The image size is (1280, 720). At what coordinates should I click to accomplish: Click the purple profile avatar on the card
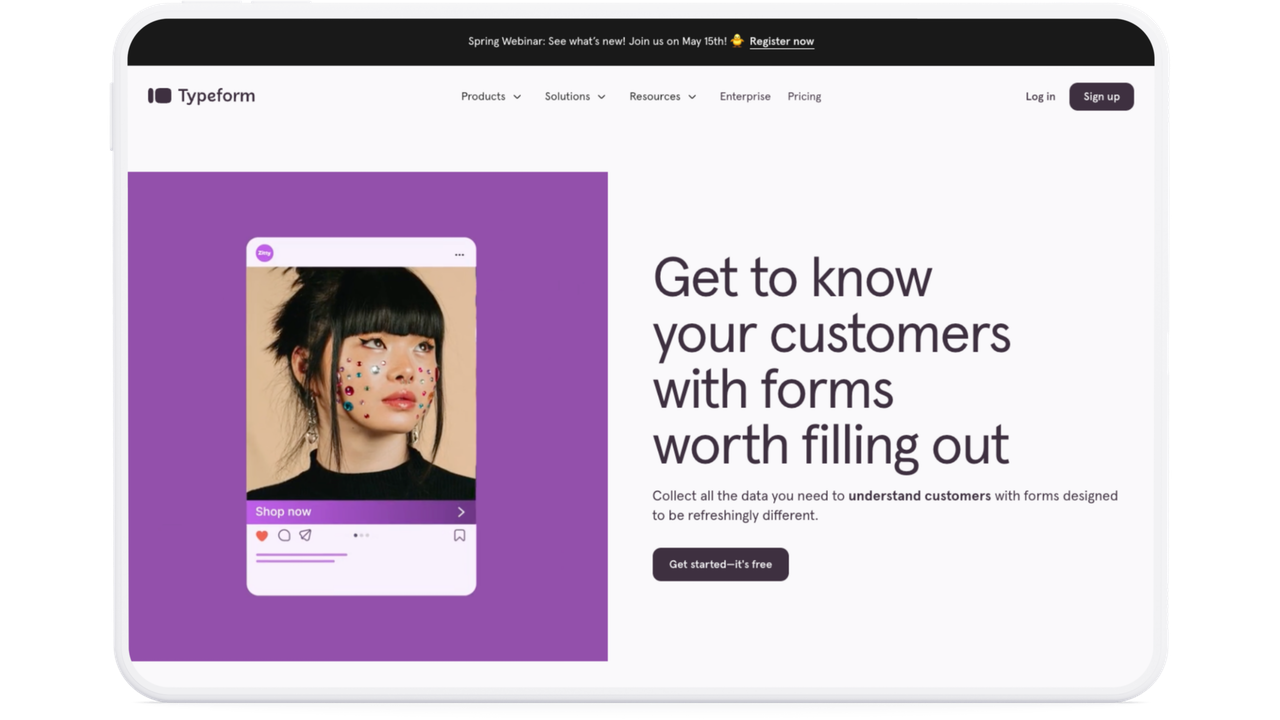(x=264, y=253)
